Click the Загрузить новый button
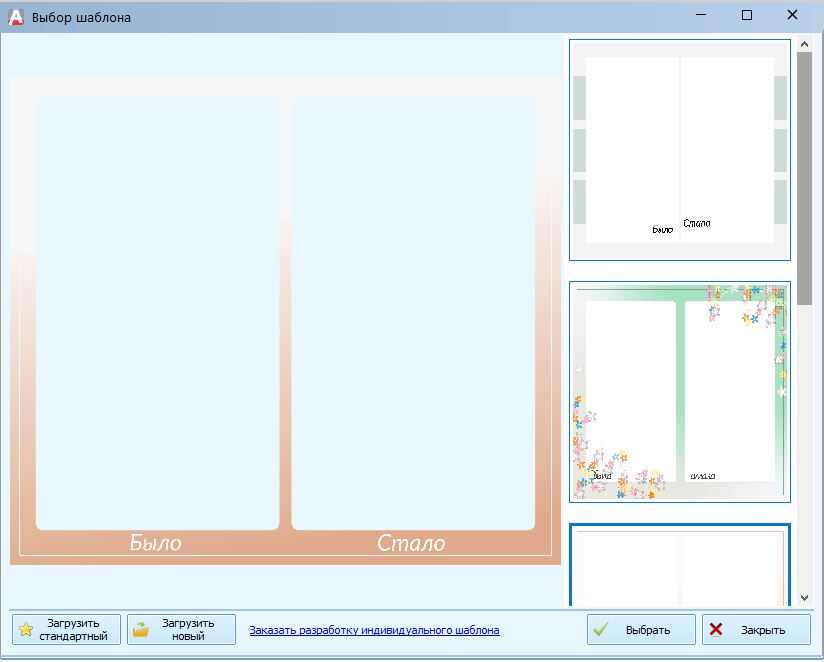The width and height of the screenshot is (824, 662). tap(181, 629)
